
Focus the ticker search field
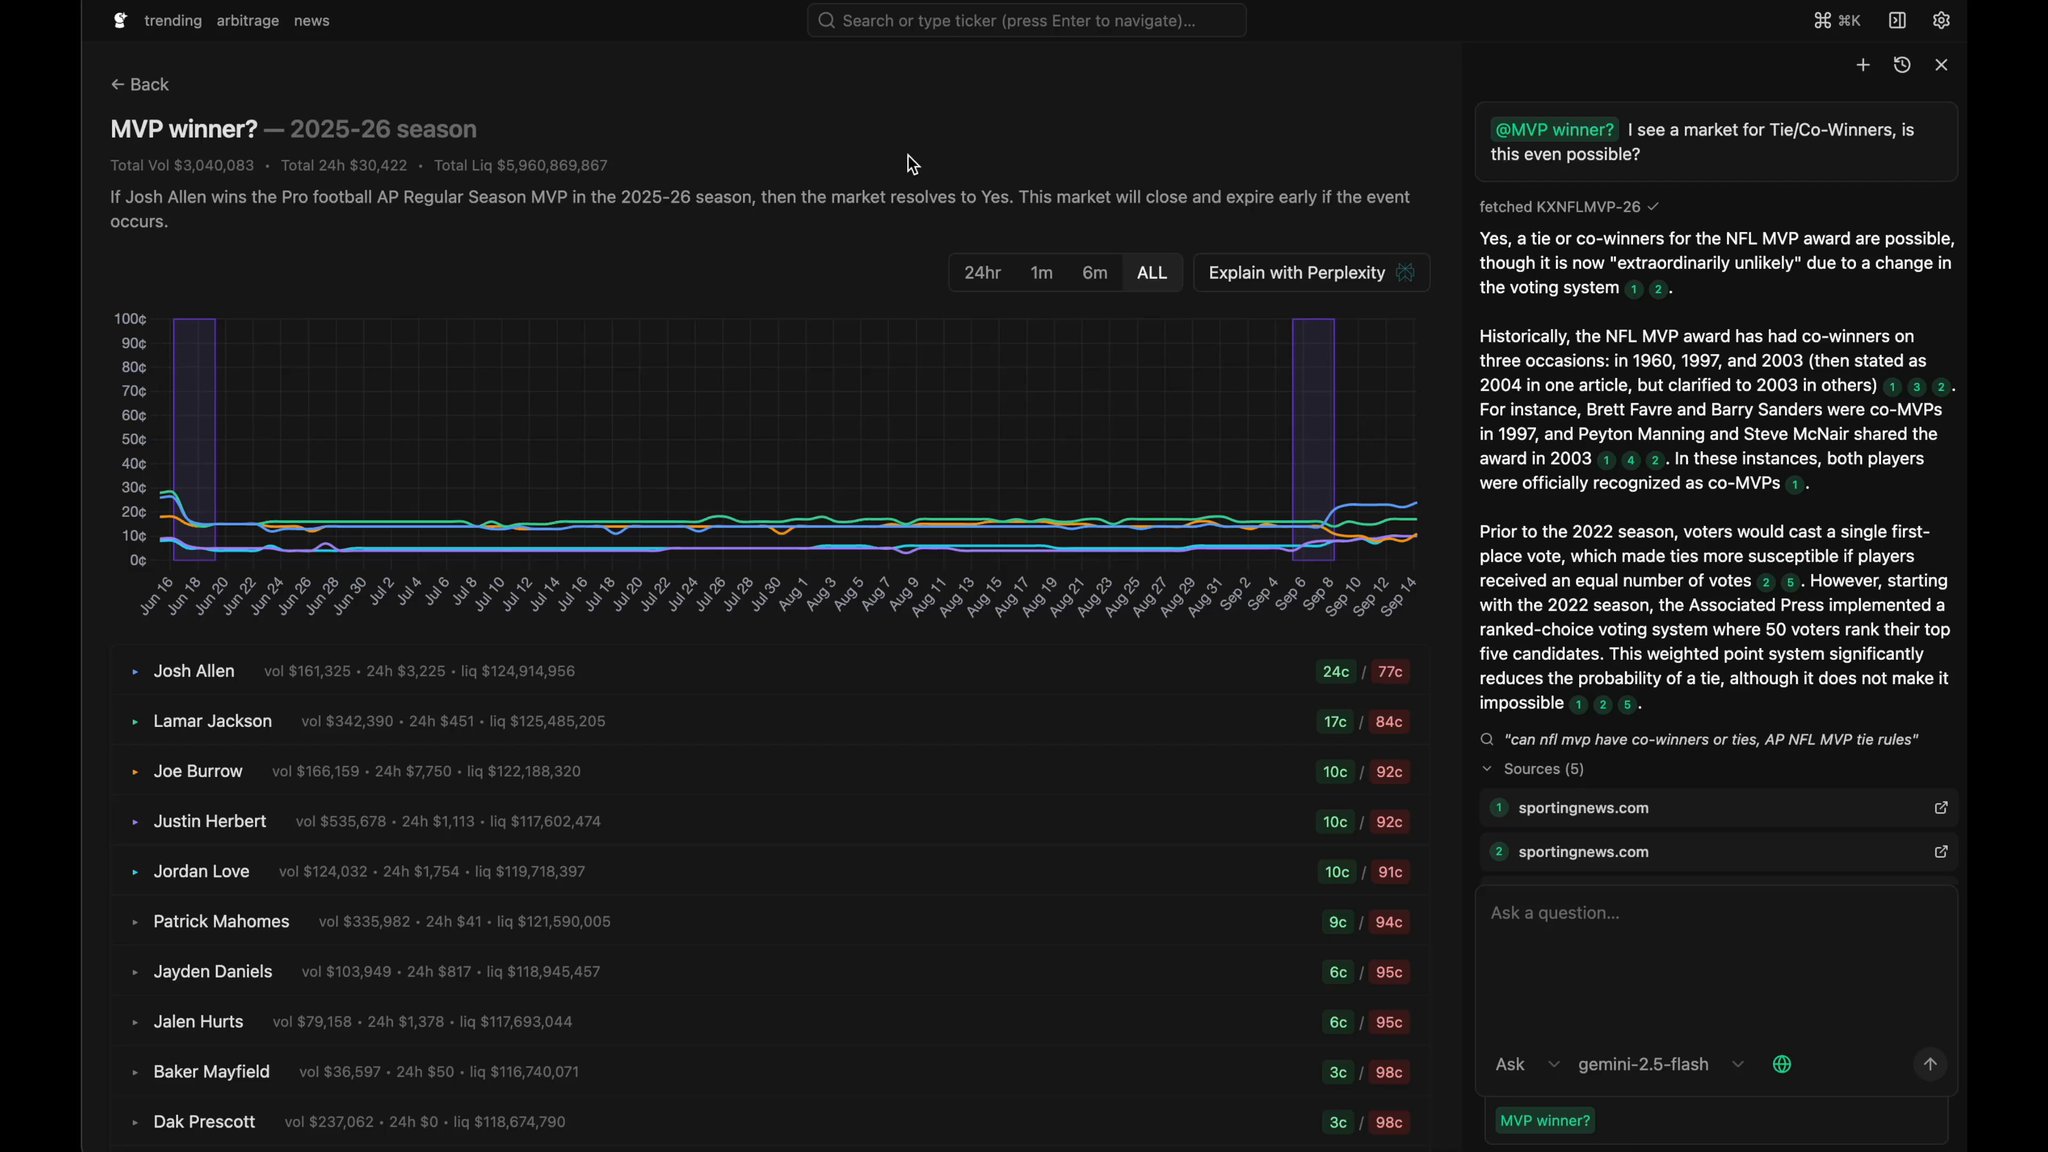(1026, 20)
